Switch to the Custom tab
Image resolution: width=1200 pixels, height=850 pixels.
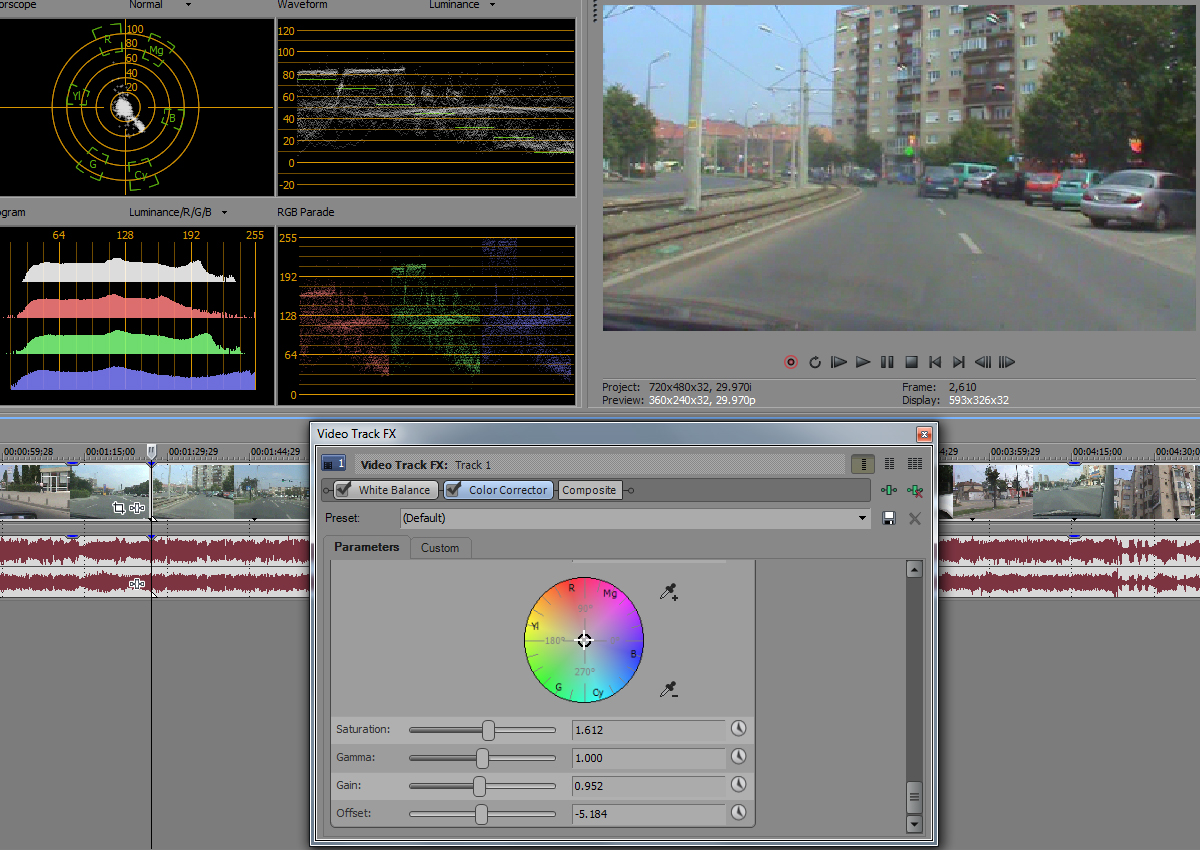(440, 548)
